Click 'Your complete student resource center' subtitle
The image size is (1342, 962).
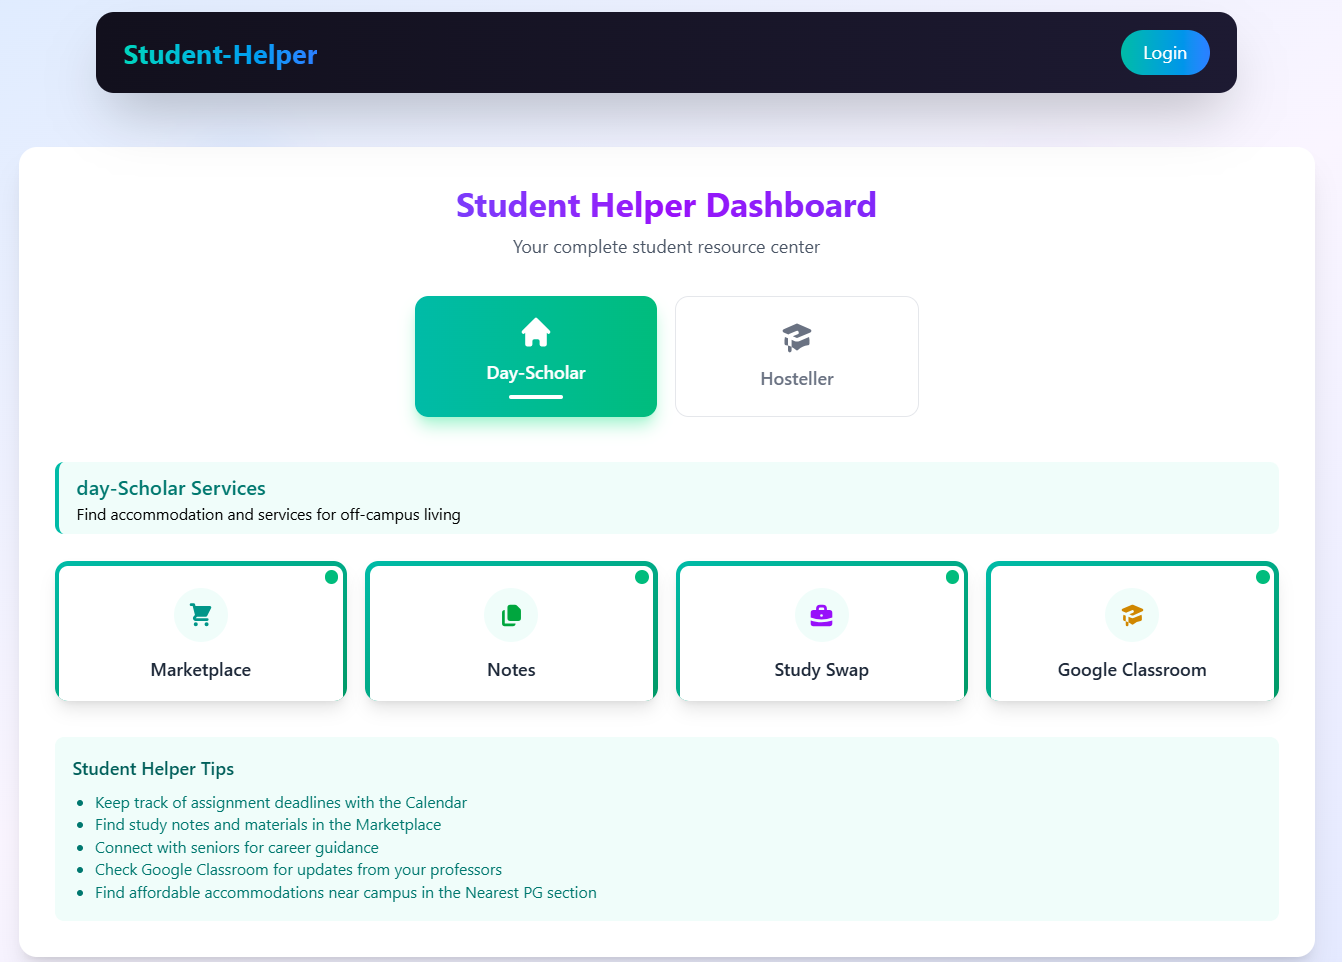click(x=666, y=247)
